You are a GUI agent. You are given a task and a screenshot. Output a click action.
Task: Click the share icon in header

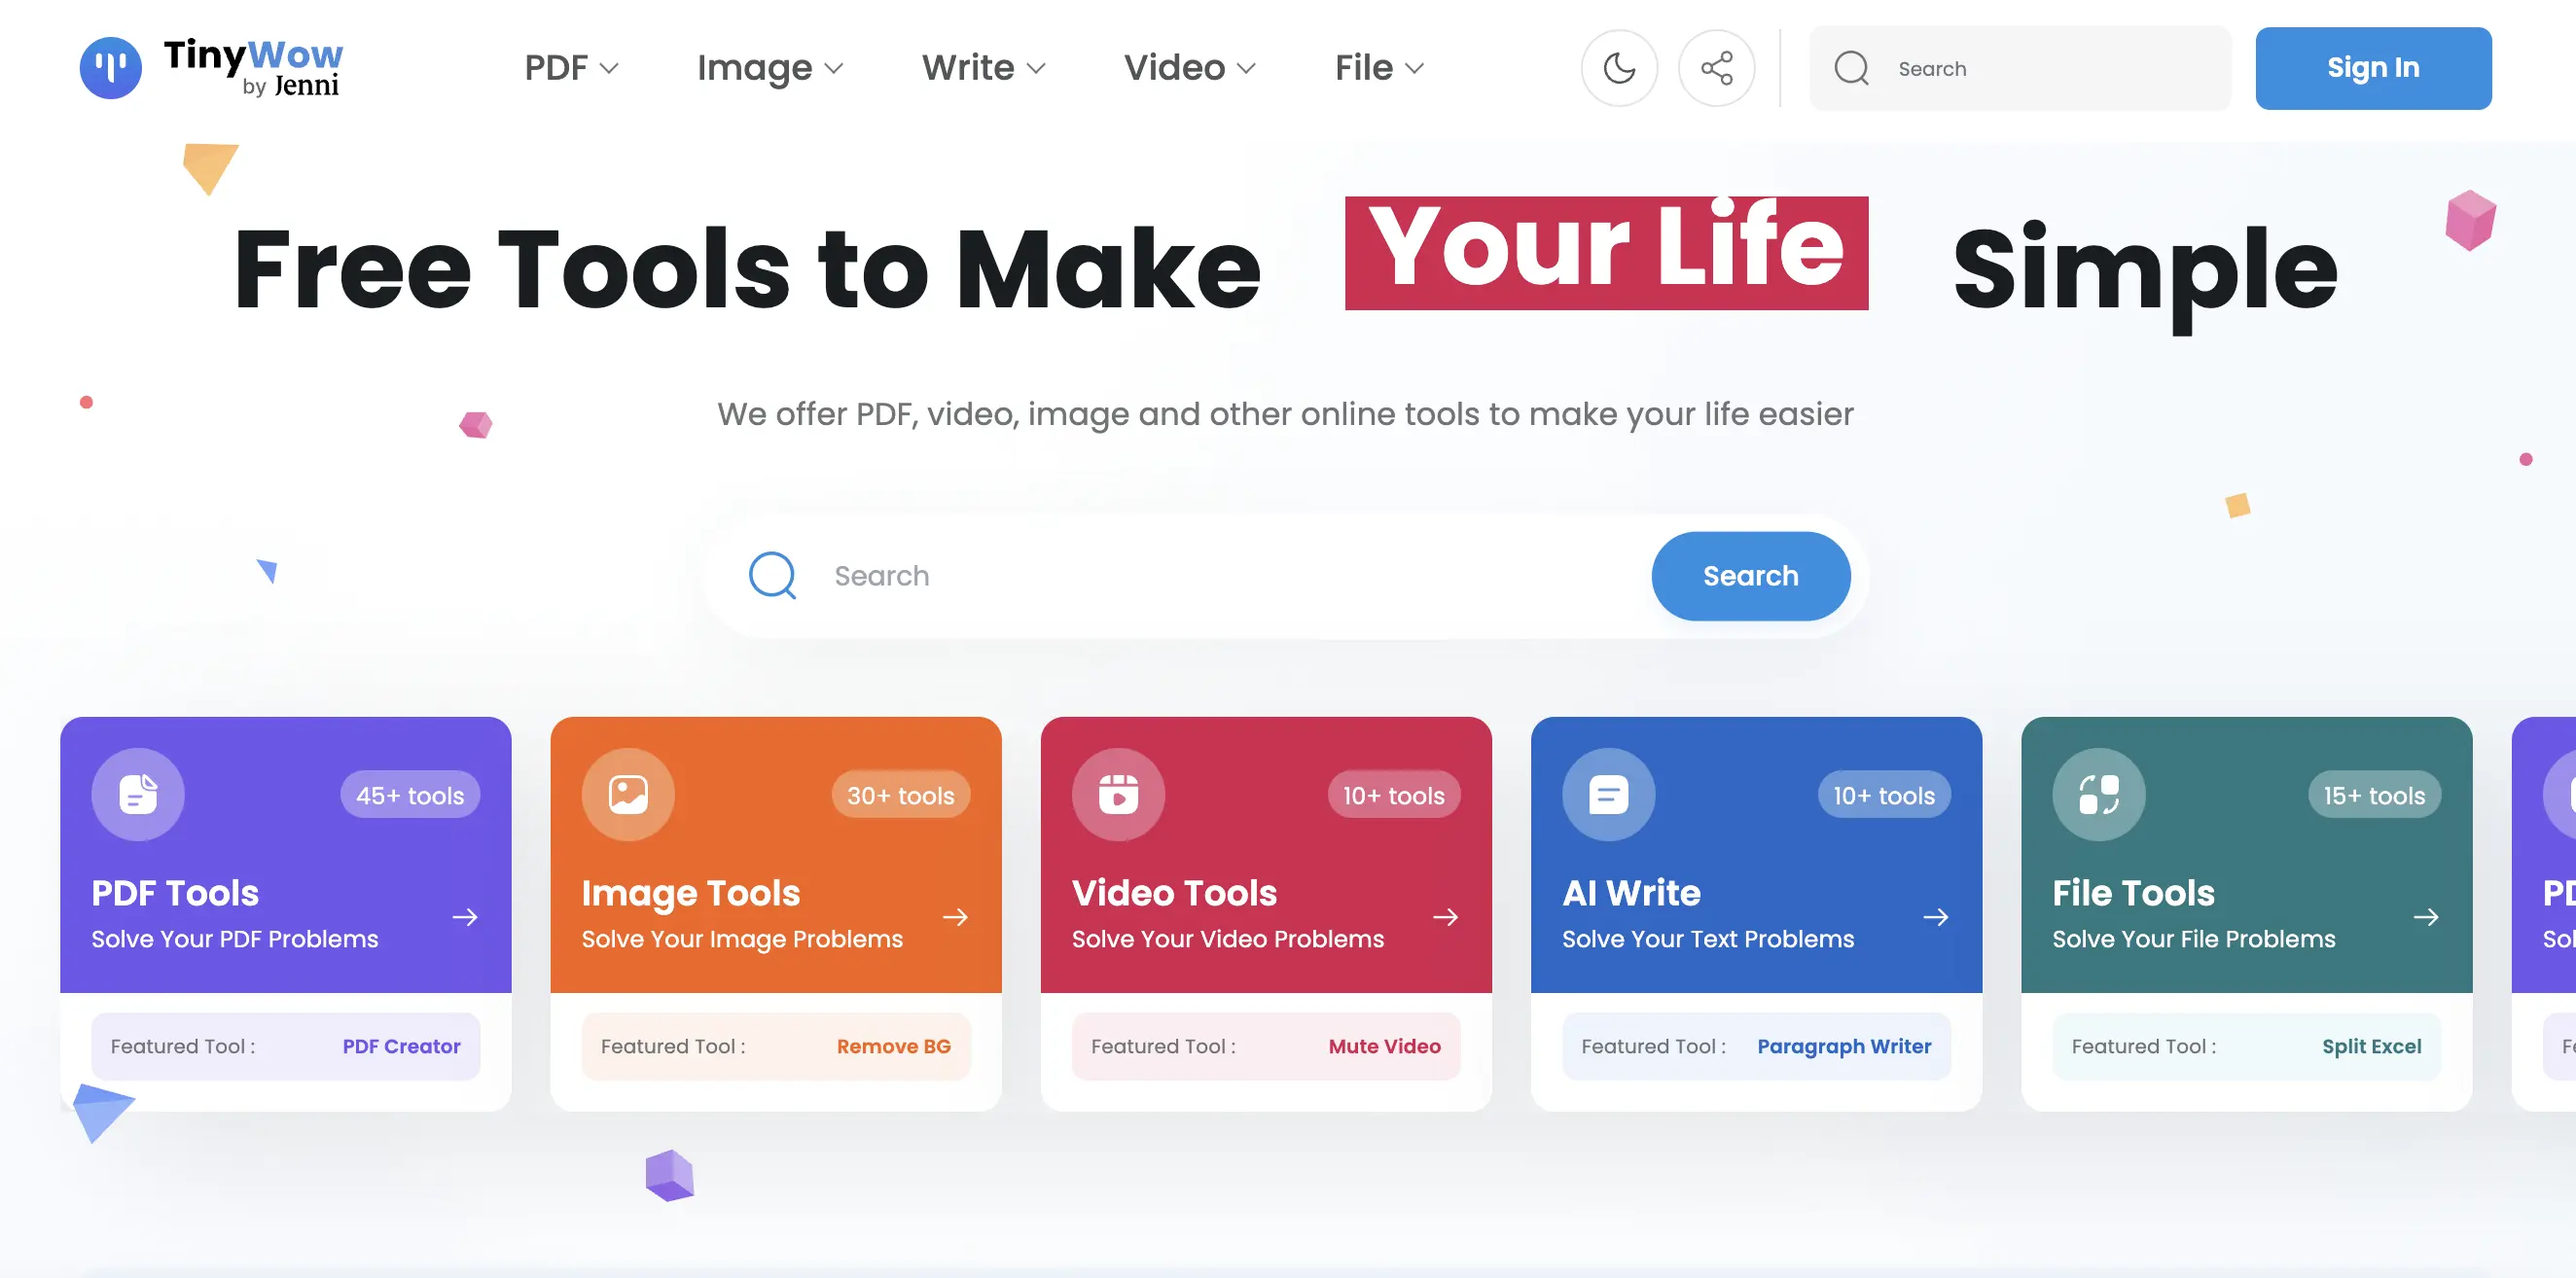point(1716,68)
